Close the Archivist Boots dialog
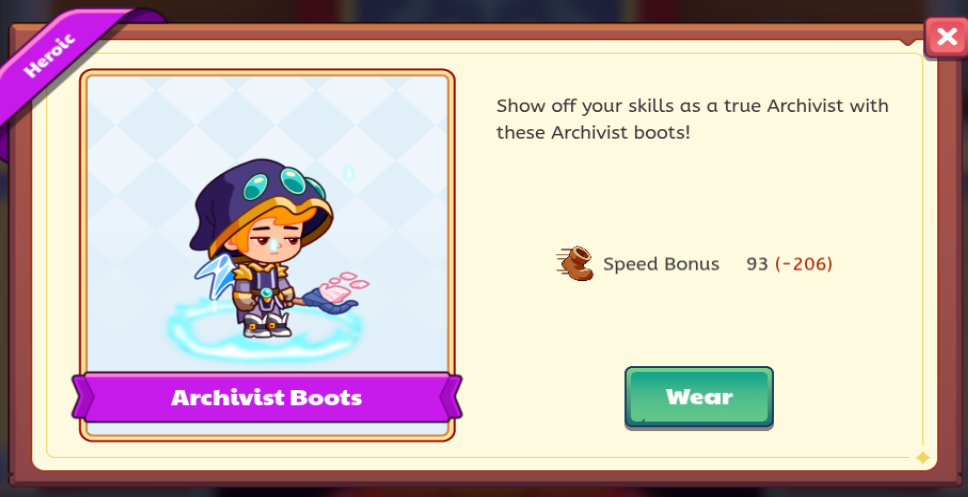Image resolution: width=968 pixels, height=497 pixels. [x=946, y=37]
